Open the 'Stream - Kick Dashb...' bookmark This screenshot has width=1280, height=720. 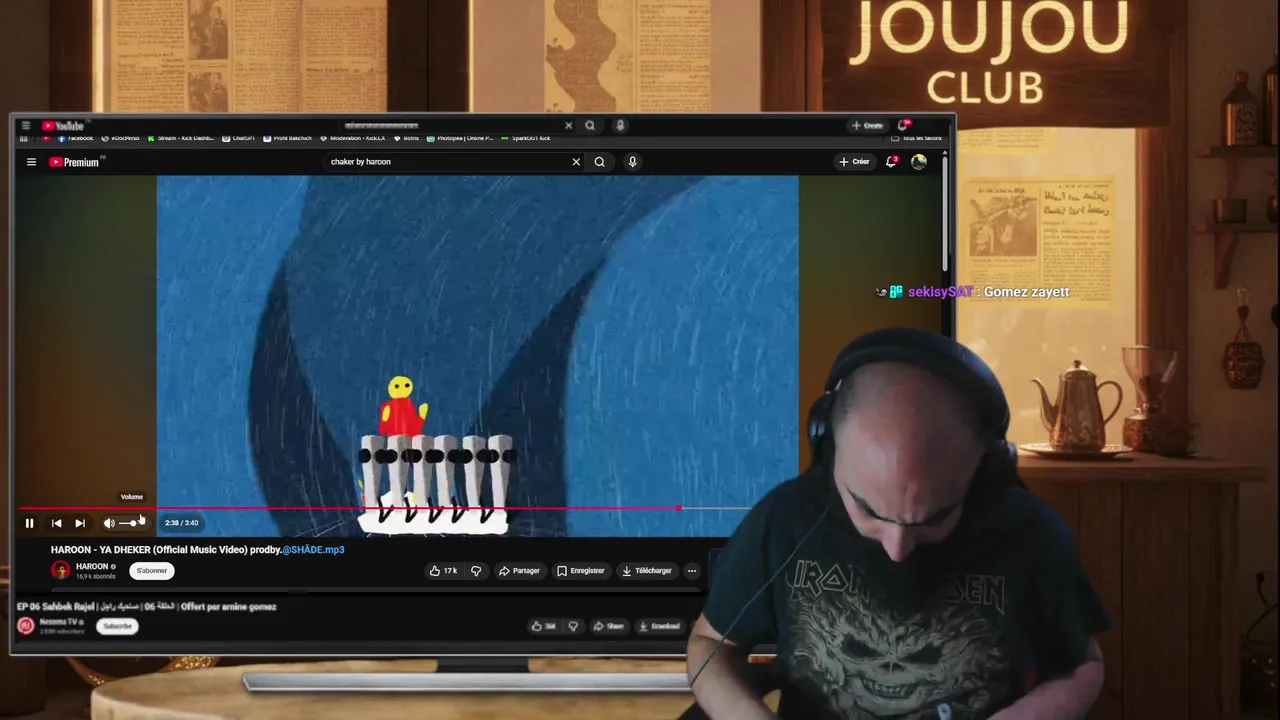point(181,138)
